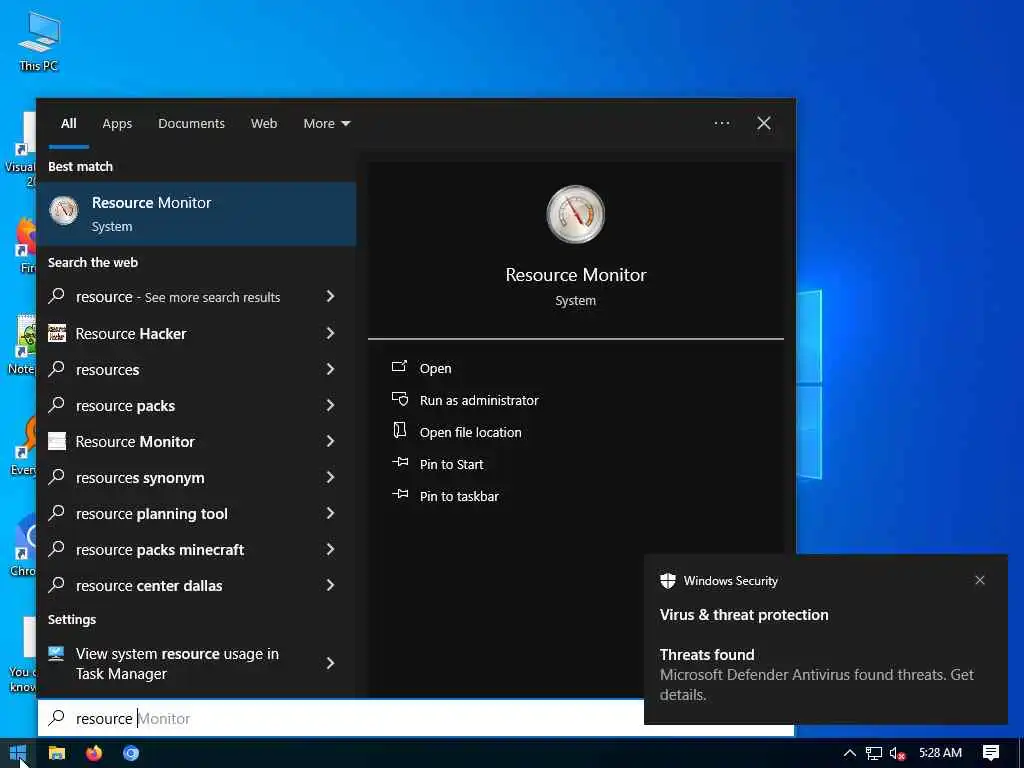The image size is (1024, 768).
Task: Click the Windows Security shield icon
Action: click(x=667, y=581)
